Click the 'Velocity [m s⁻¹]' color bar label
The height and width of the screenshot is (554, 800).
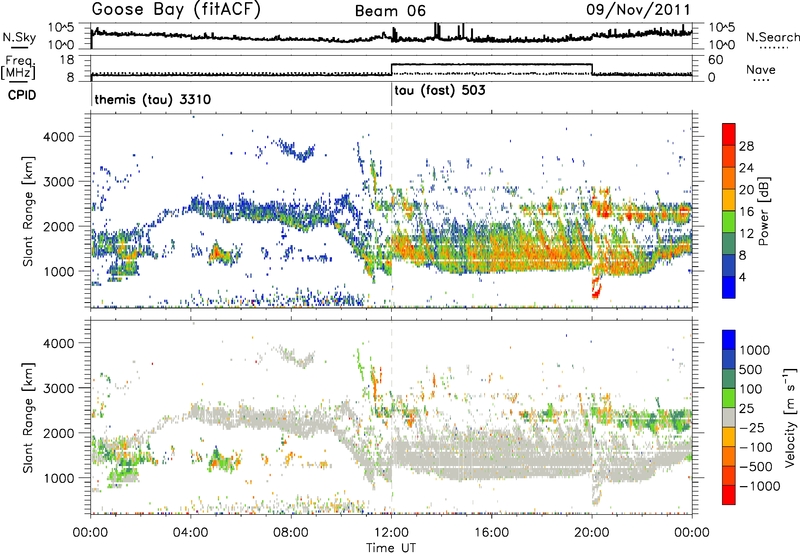click(790, 417)
